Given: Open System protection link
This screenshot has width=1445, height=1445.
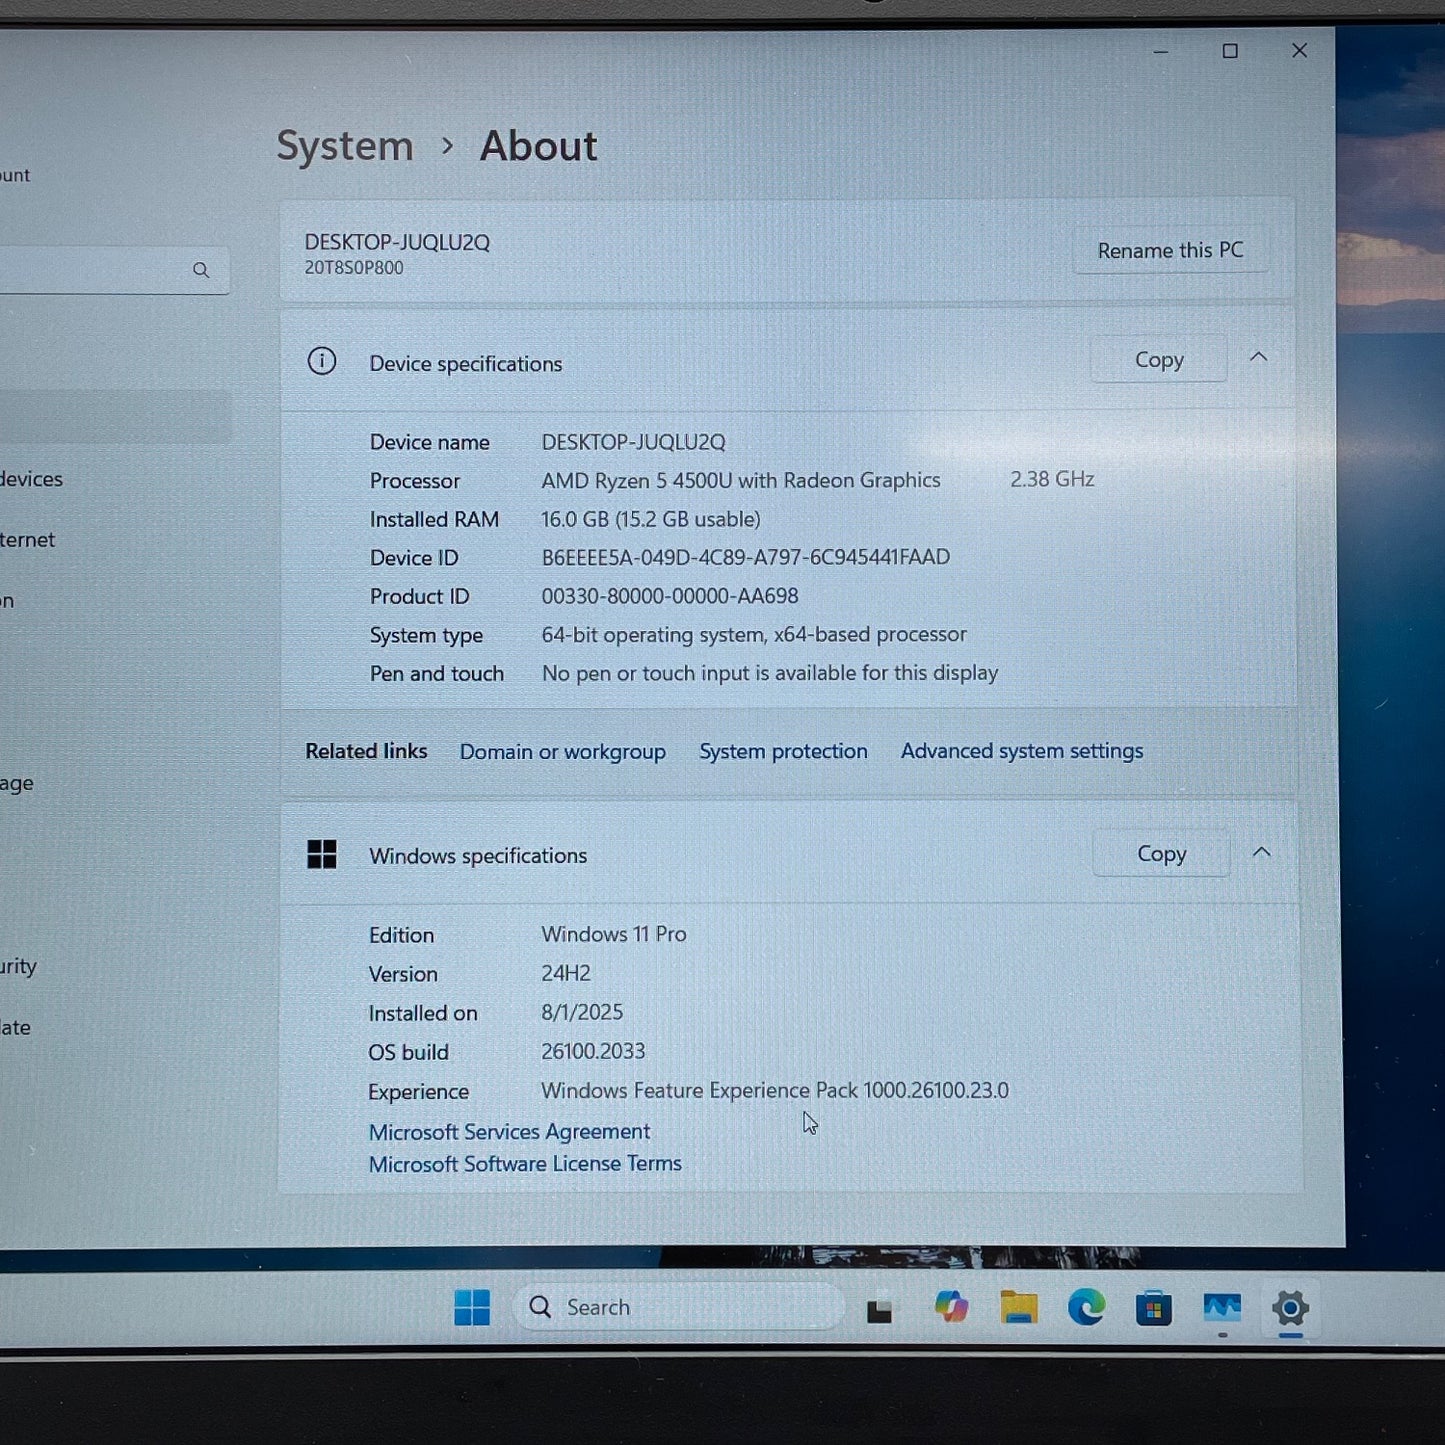Looking at the screenshot, I should [783, 752].
